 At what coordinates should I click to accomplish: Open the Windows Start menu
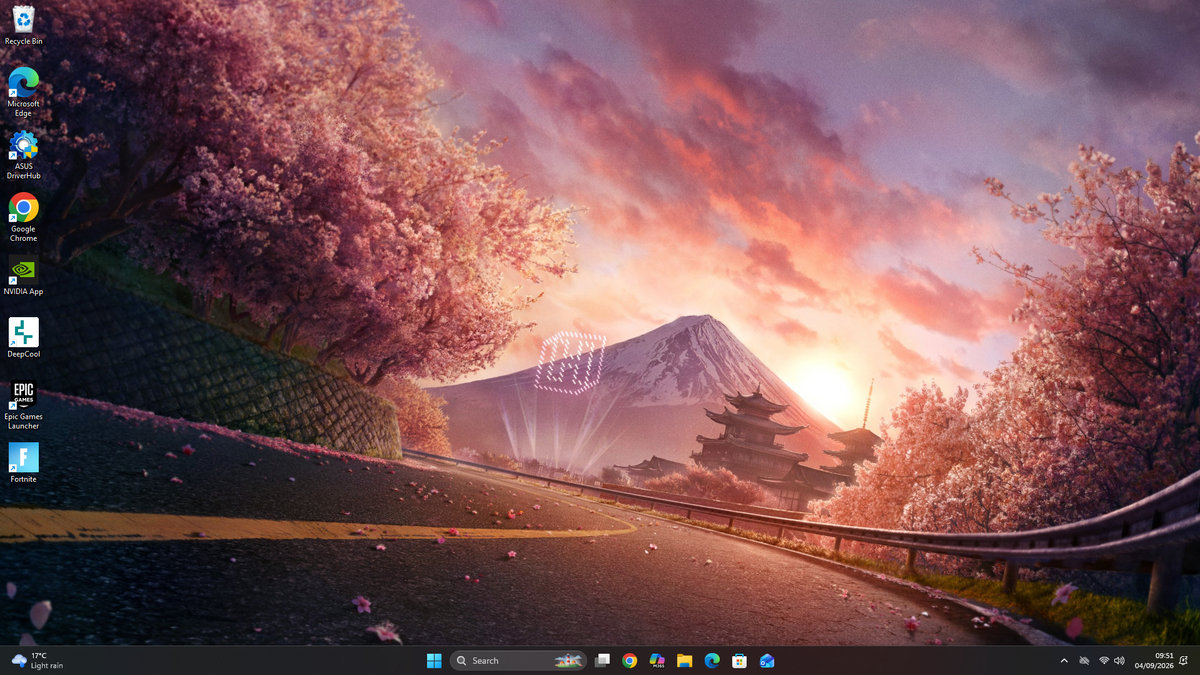(434, 660)
